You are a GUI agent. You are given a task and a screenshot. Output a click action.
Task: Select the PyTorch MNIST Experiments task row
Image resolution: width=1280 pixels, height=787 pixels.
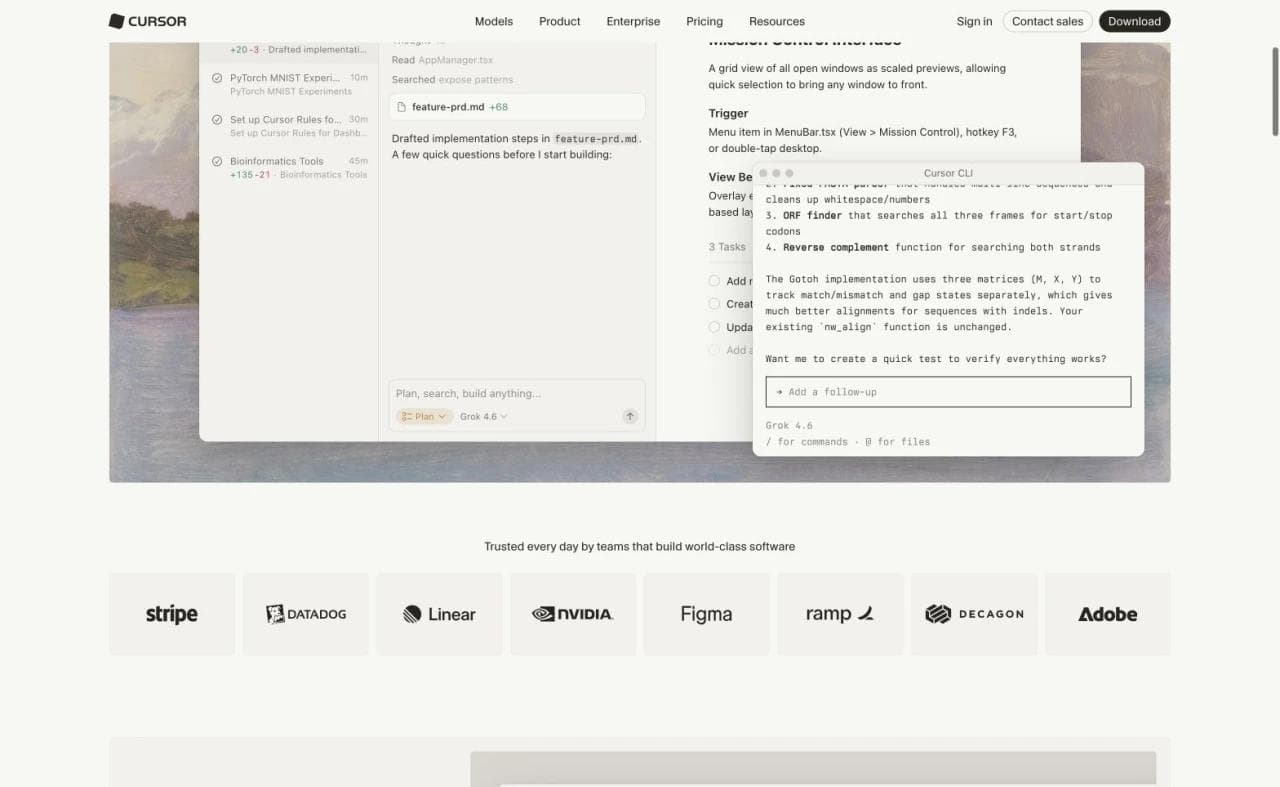pyautogui.click(x=289, y=84)
